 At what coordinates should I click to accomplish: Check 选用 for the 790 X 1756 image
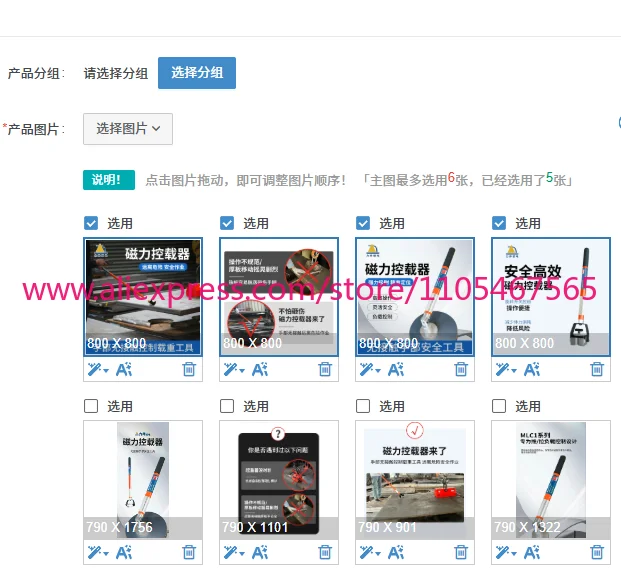click(91, 406)
